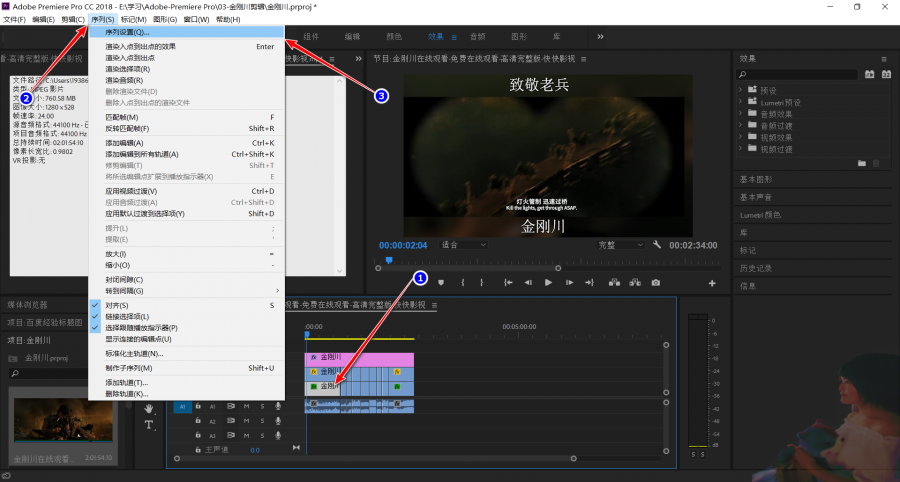Click the Go to Out point icon
This screenshot has height=482, width=900.
pos(589,282)
